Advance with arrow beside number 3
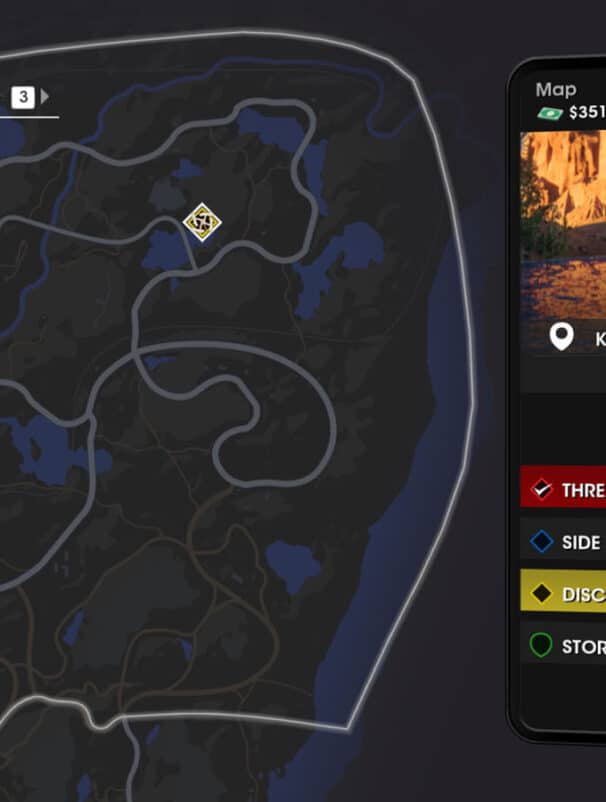This screenshot has width=606, height=802. pyautogui.click(x=44, y=96)
